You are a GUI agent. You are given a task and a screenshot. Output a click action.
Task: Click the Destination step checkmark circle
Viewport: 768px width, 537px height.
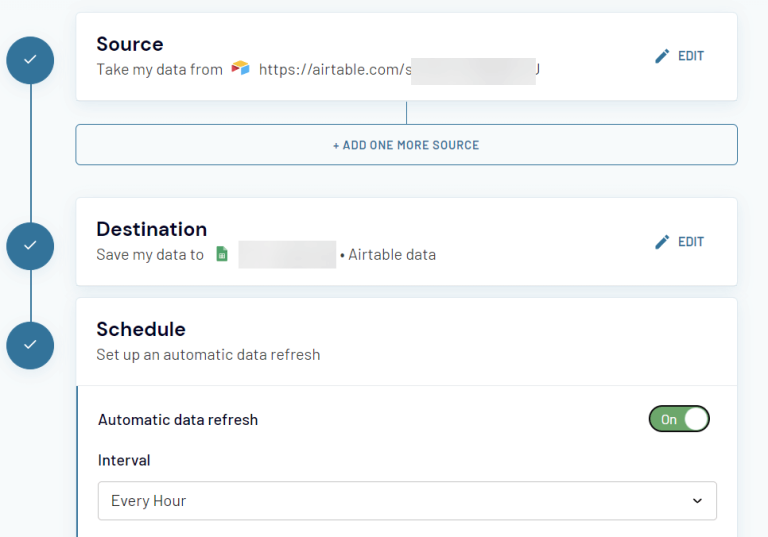click(x=30, y=245)
